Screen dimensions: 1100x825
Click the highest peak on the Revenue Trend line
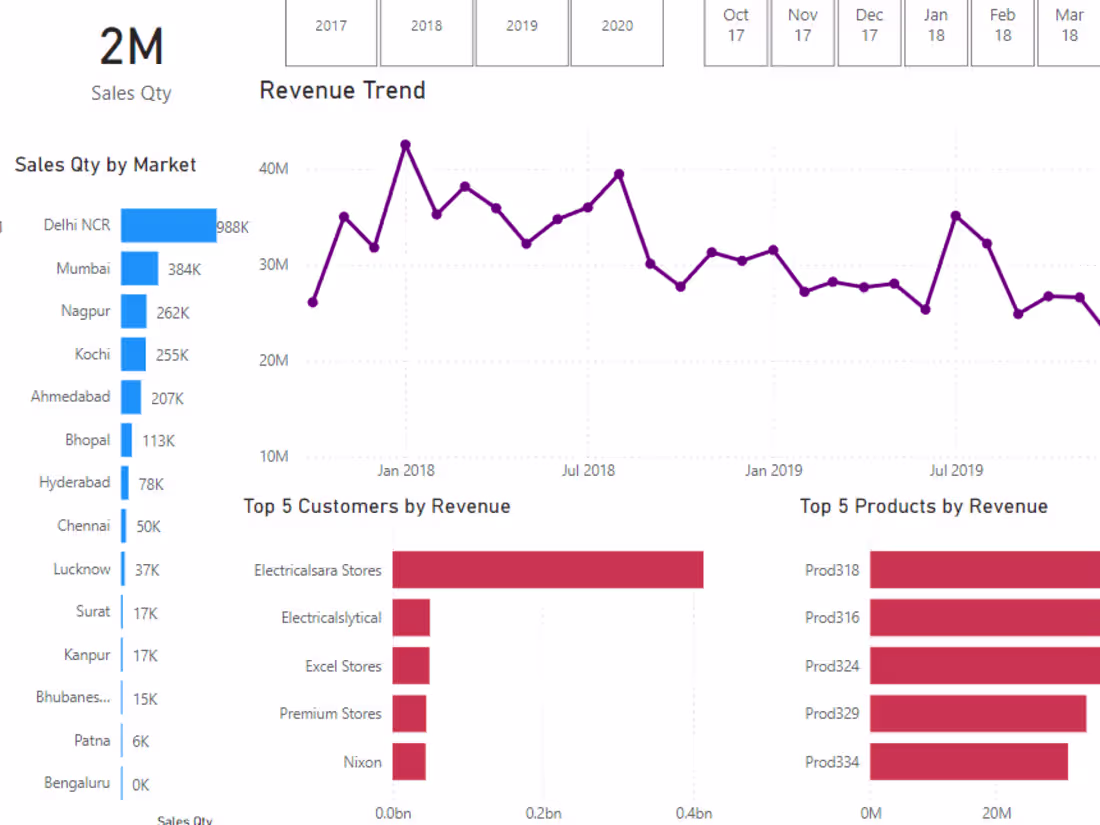click(407, 144)
